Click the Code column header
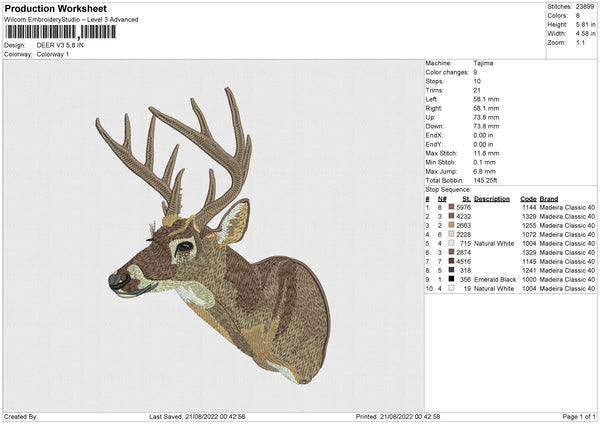Screen dimensions: 600x424 click(528, 198)
